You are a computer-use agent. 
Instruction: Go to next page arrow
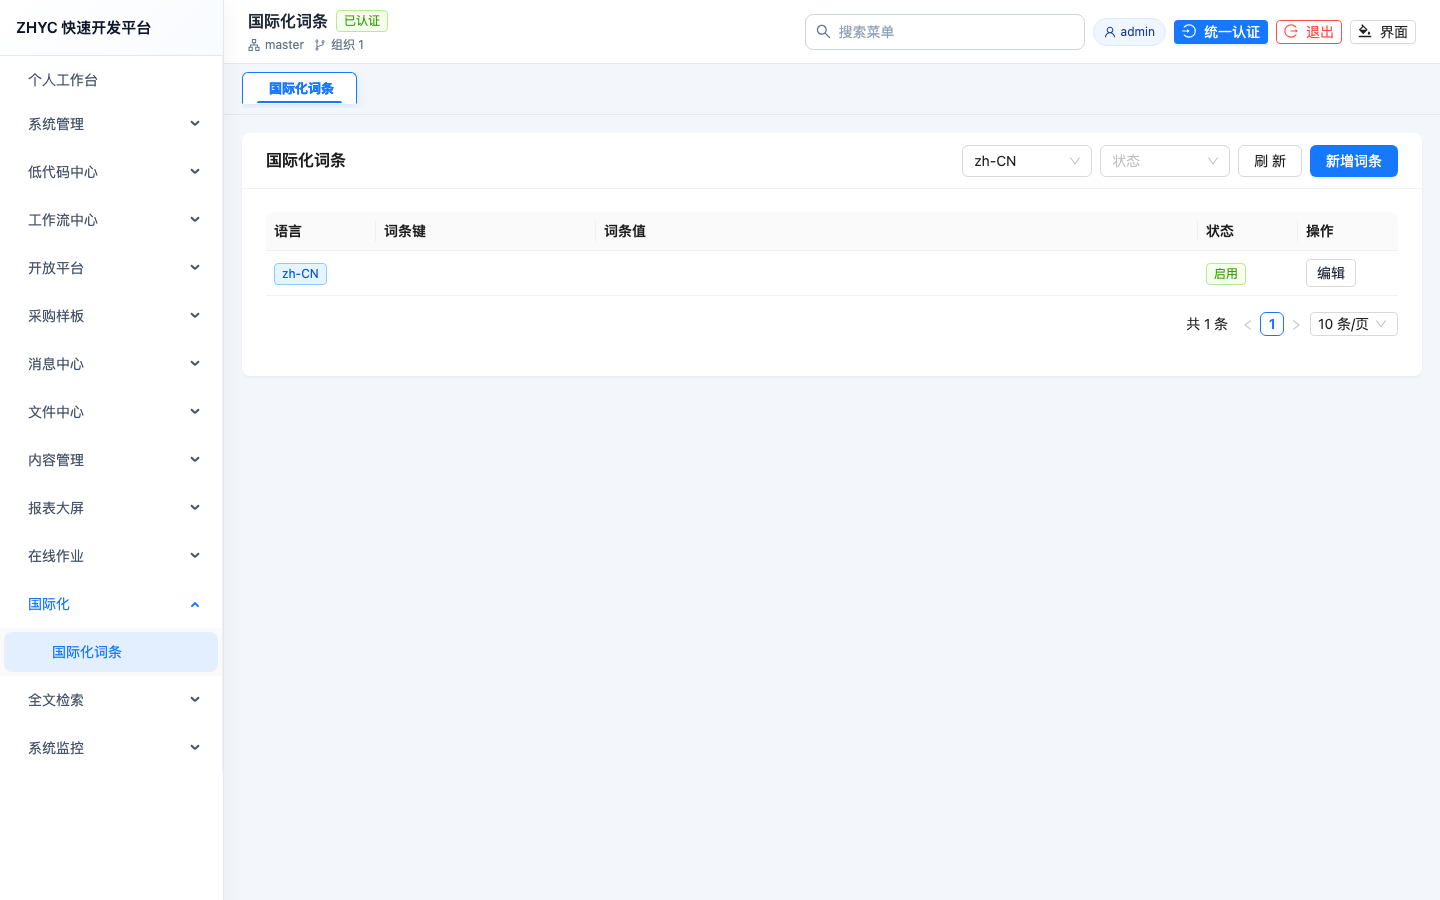click(1296, 324)
